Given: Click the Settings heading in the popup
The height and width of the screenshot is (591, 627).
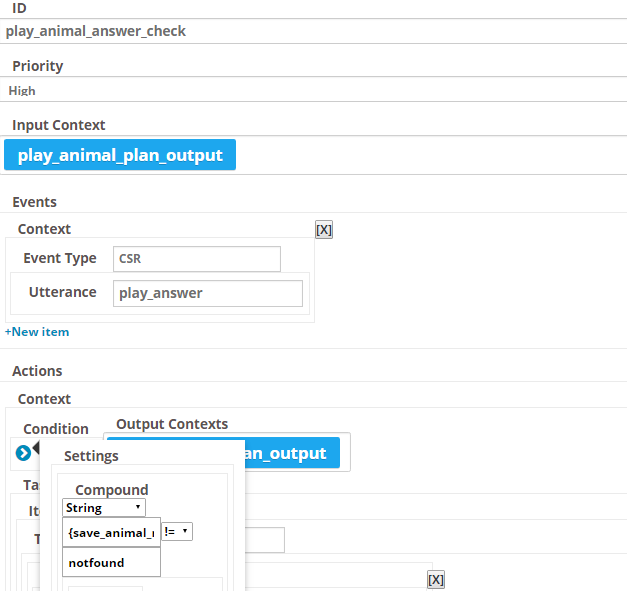Looking at the screenshot, I should pos(91,456).
